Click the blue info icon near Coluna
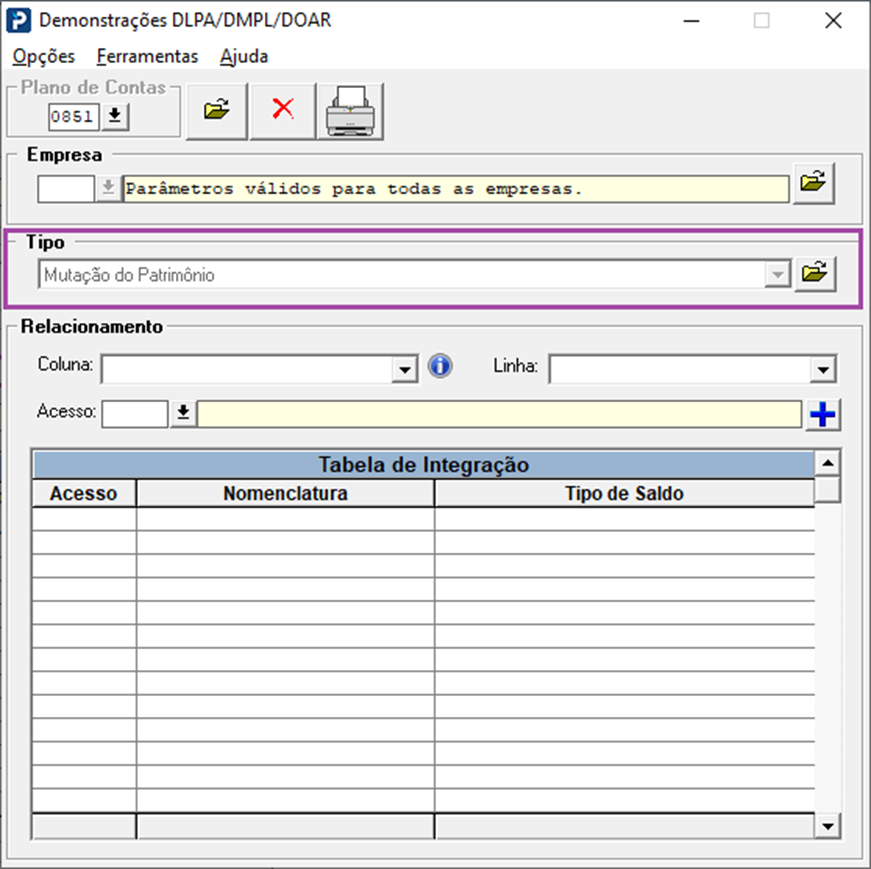 click(x=440, y=366)
